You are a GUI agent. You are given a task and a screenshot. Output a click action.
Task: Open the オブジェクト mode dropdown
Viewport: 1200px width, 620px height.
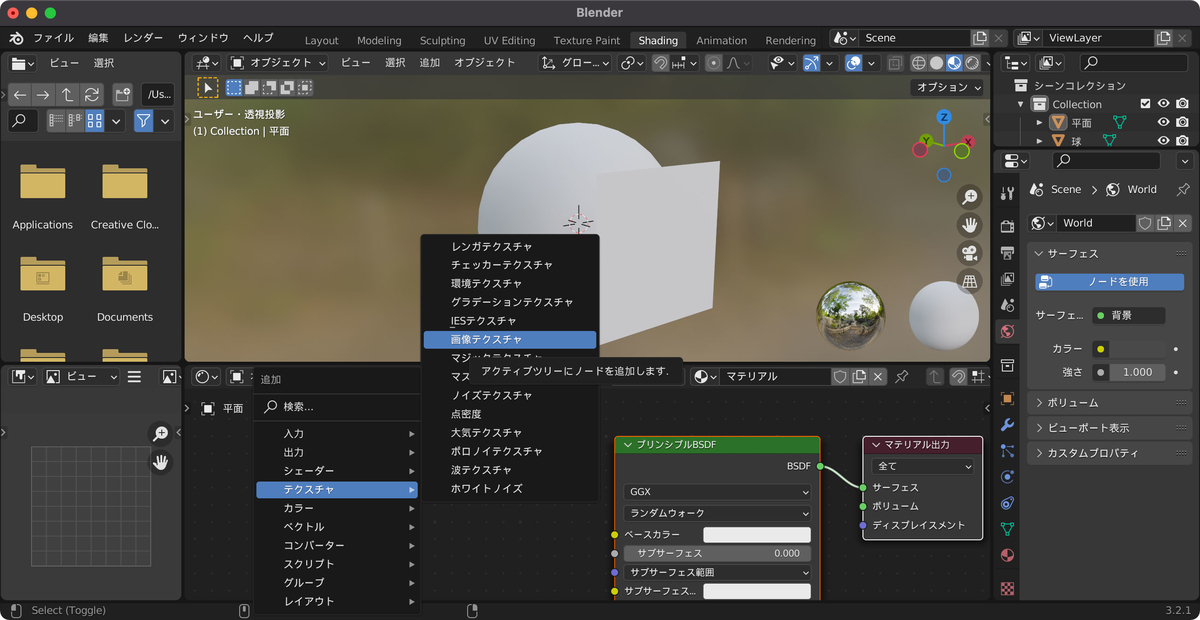[278, 62]
